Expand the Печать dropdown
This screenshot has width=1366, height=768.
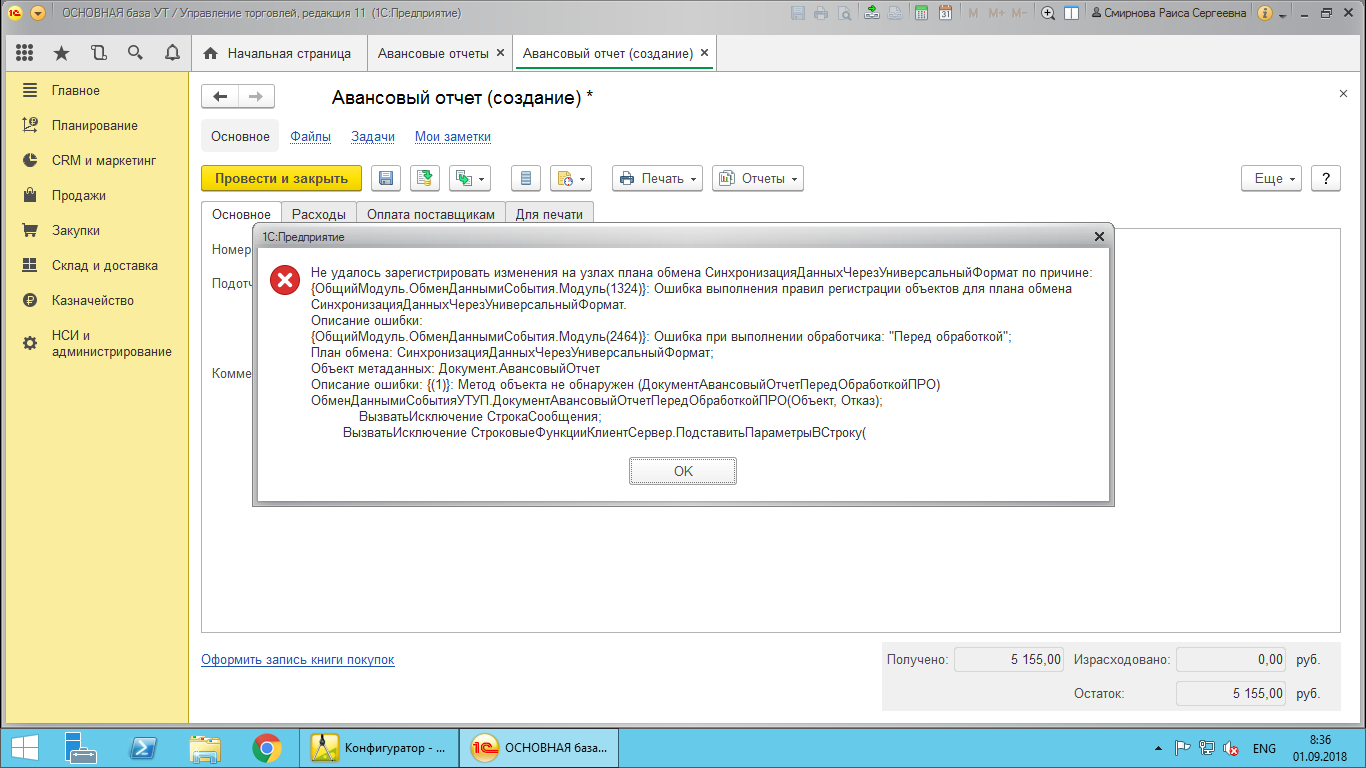(657, 179)
